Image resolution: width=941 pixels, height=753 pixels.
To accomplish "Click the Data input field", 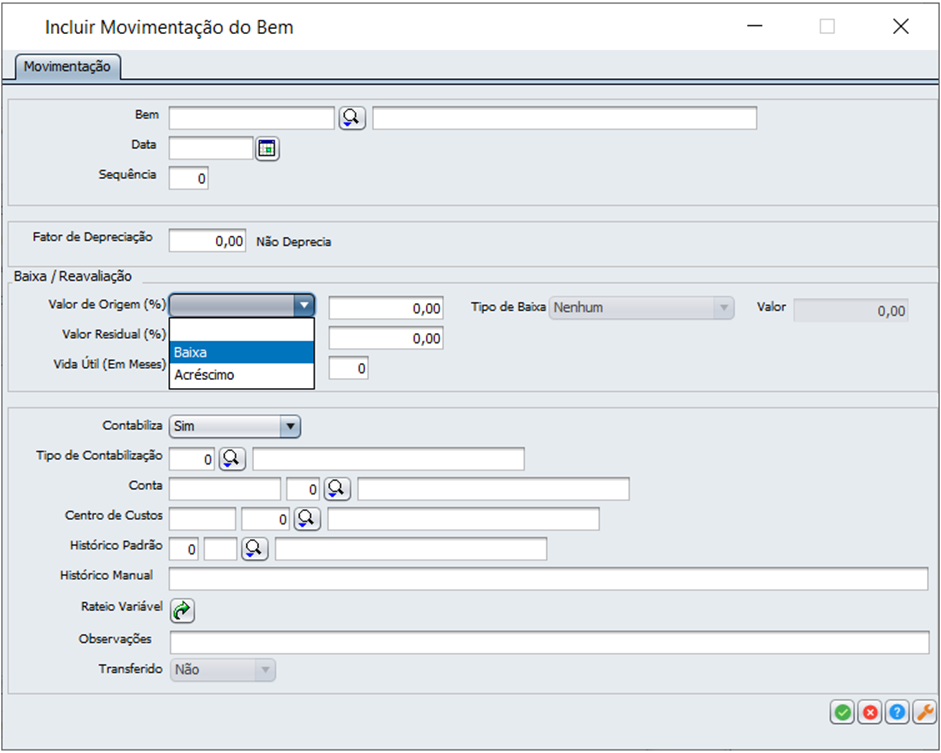I will (211, 148).
